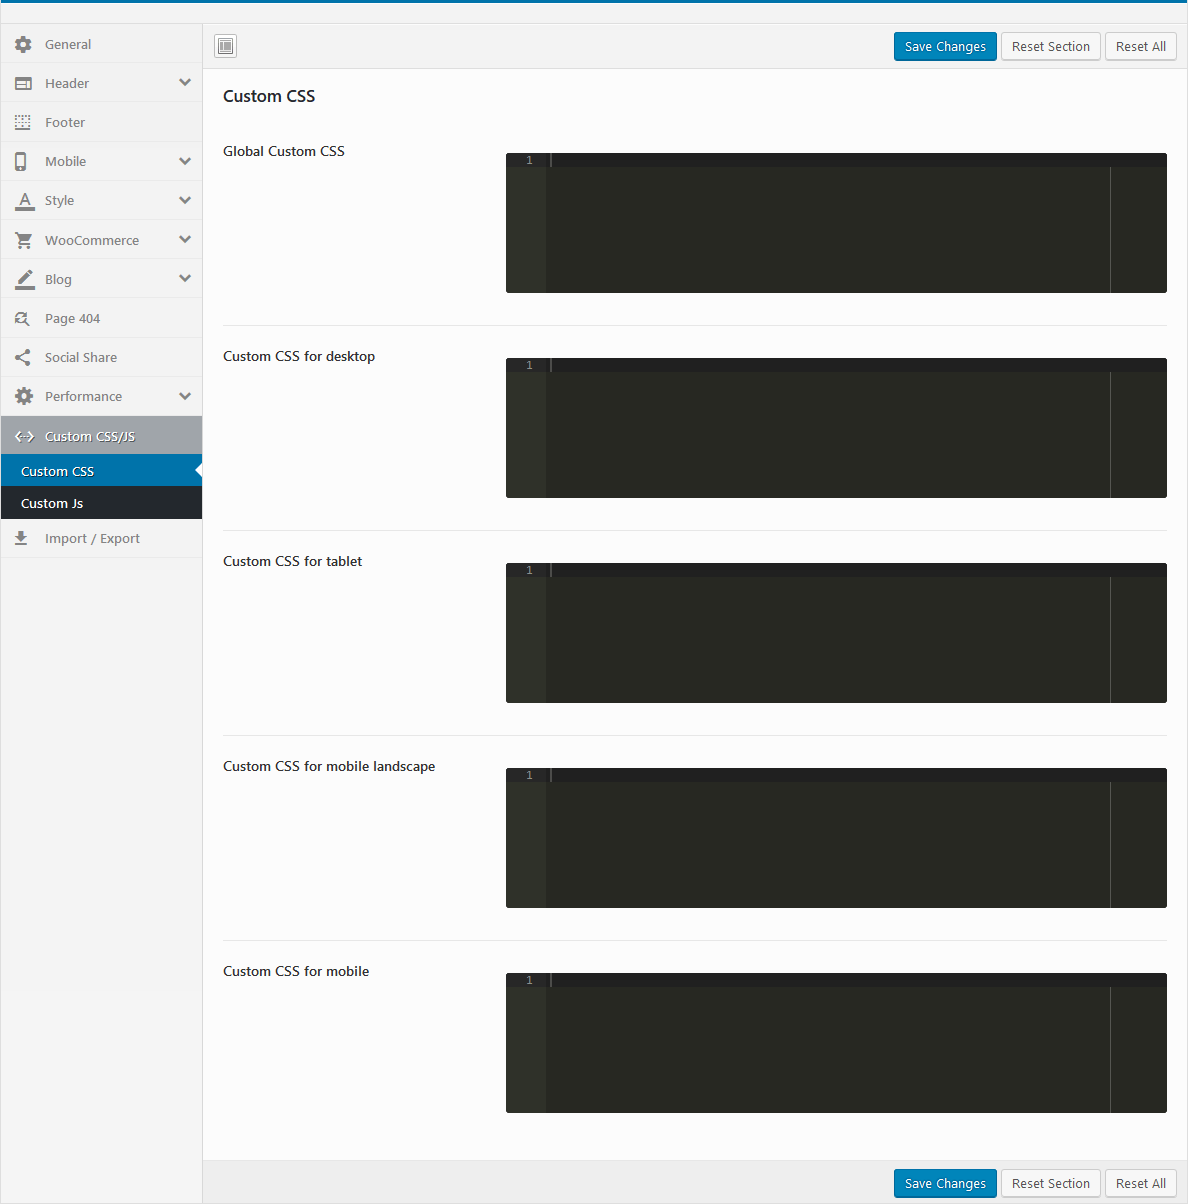The height and width of the screenshot is (1204, 1188).
Task: Click the Custom CSS page heading
Action: (269, 96)
